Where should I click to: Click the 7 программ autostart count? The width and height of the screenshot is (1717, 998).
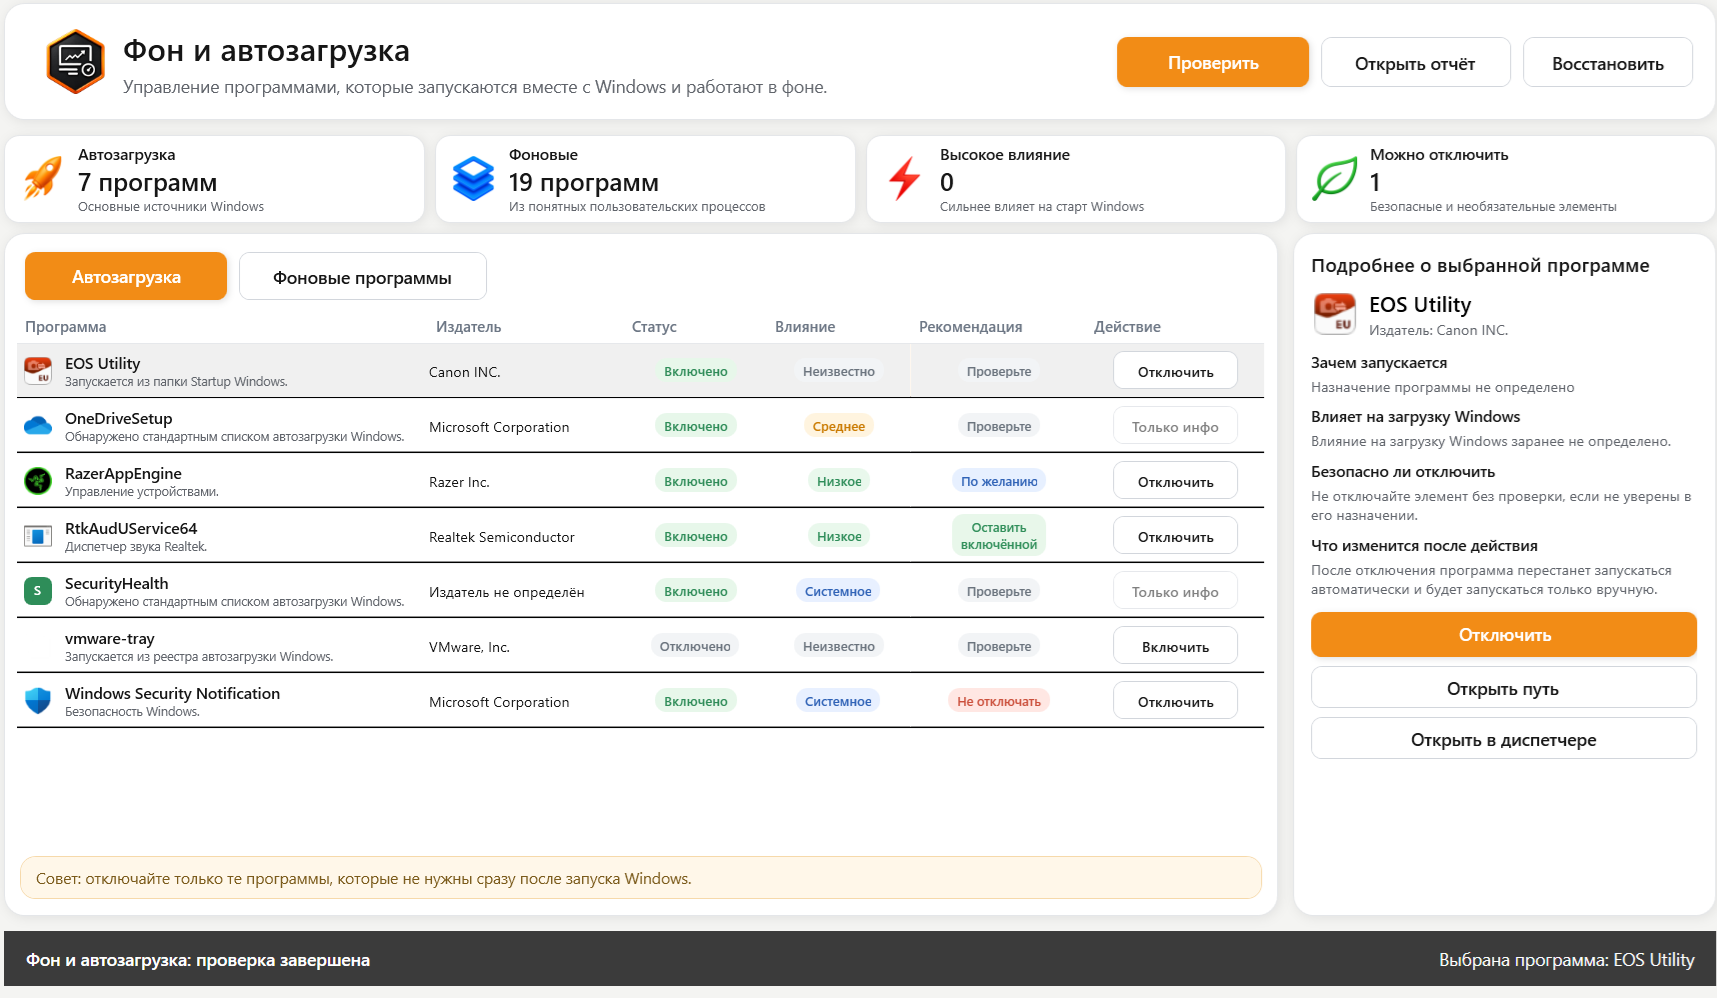click(x=148, y=182)
